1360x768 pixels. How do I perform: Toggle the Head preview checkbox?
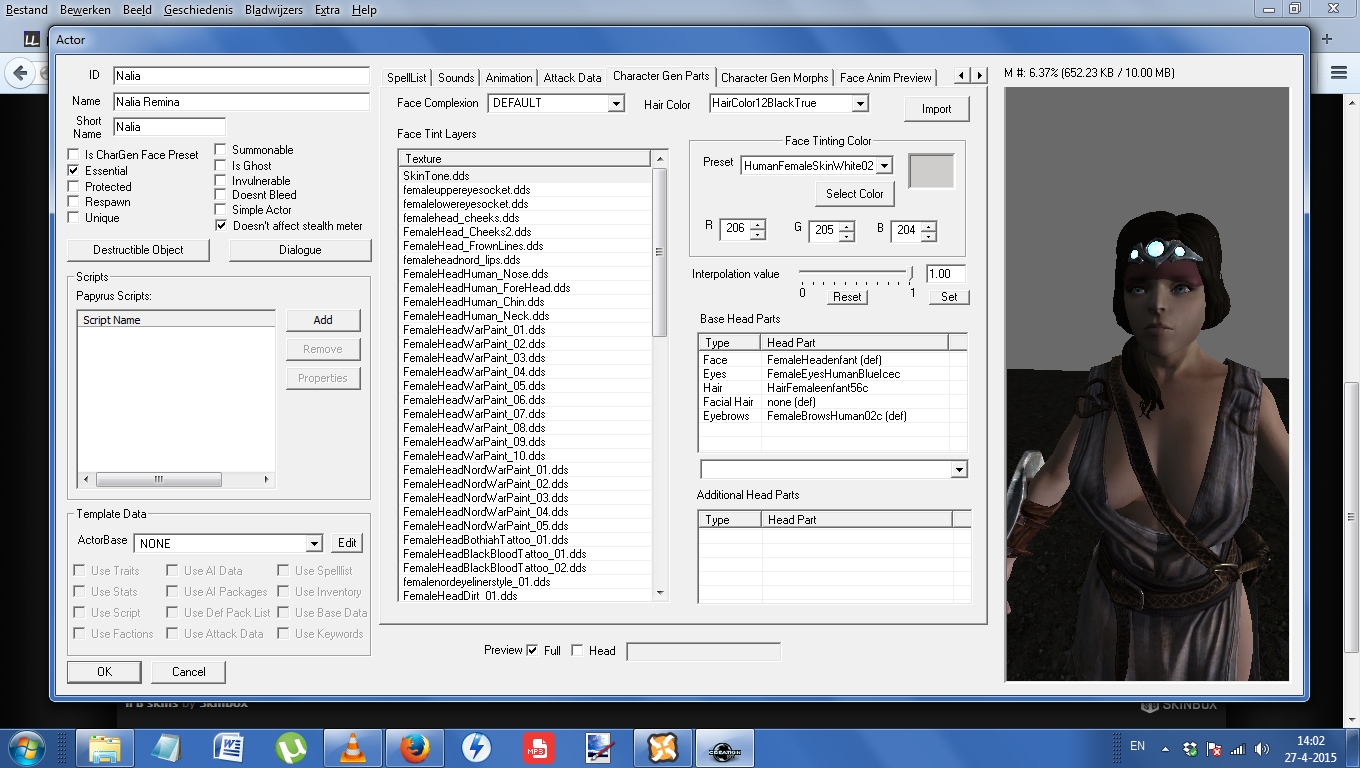(577, 650)
